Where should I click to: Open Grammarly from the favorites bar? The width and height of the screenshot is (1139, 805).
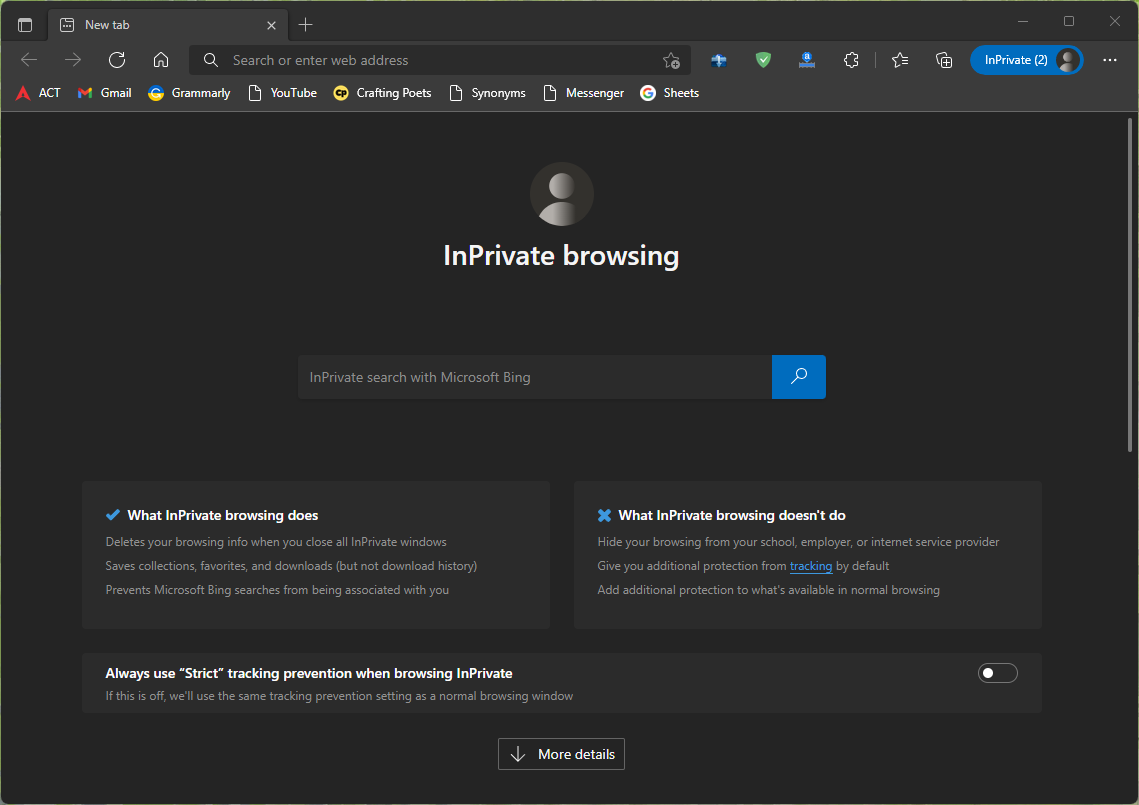(188, 92)
